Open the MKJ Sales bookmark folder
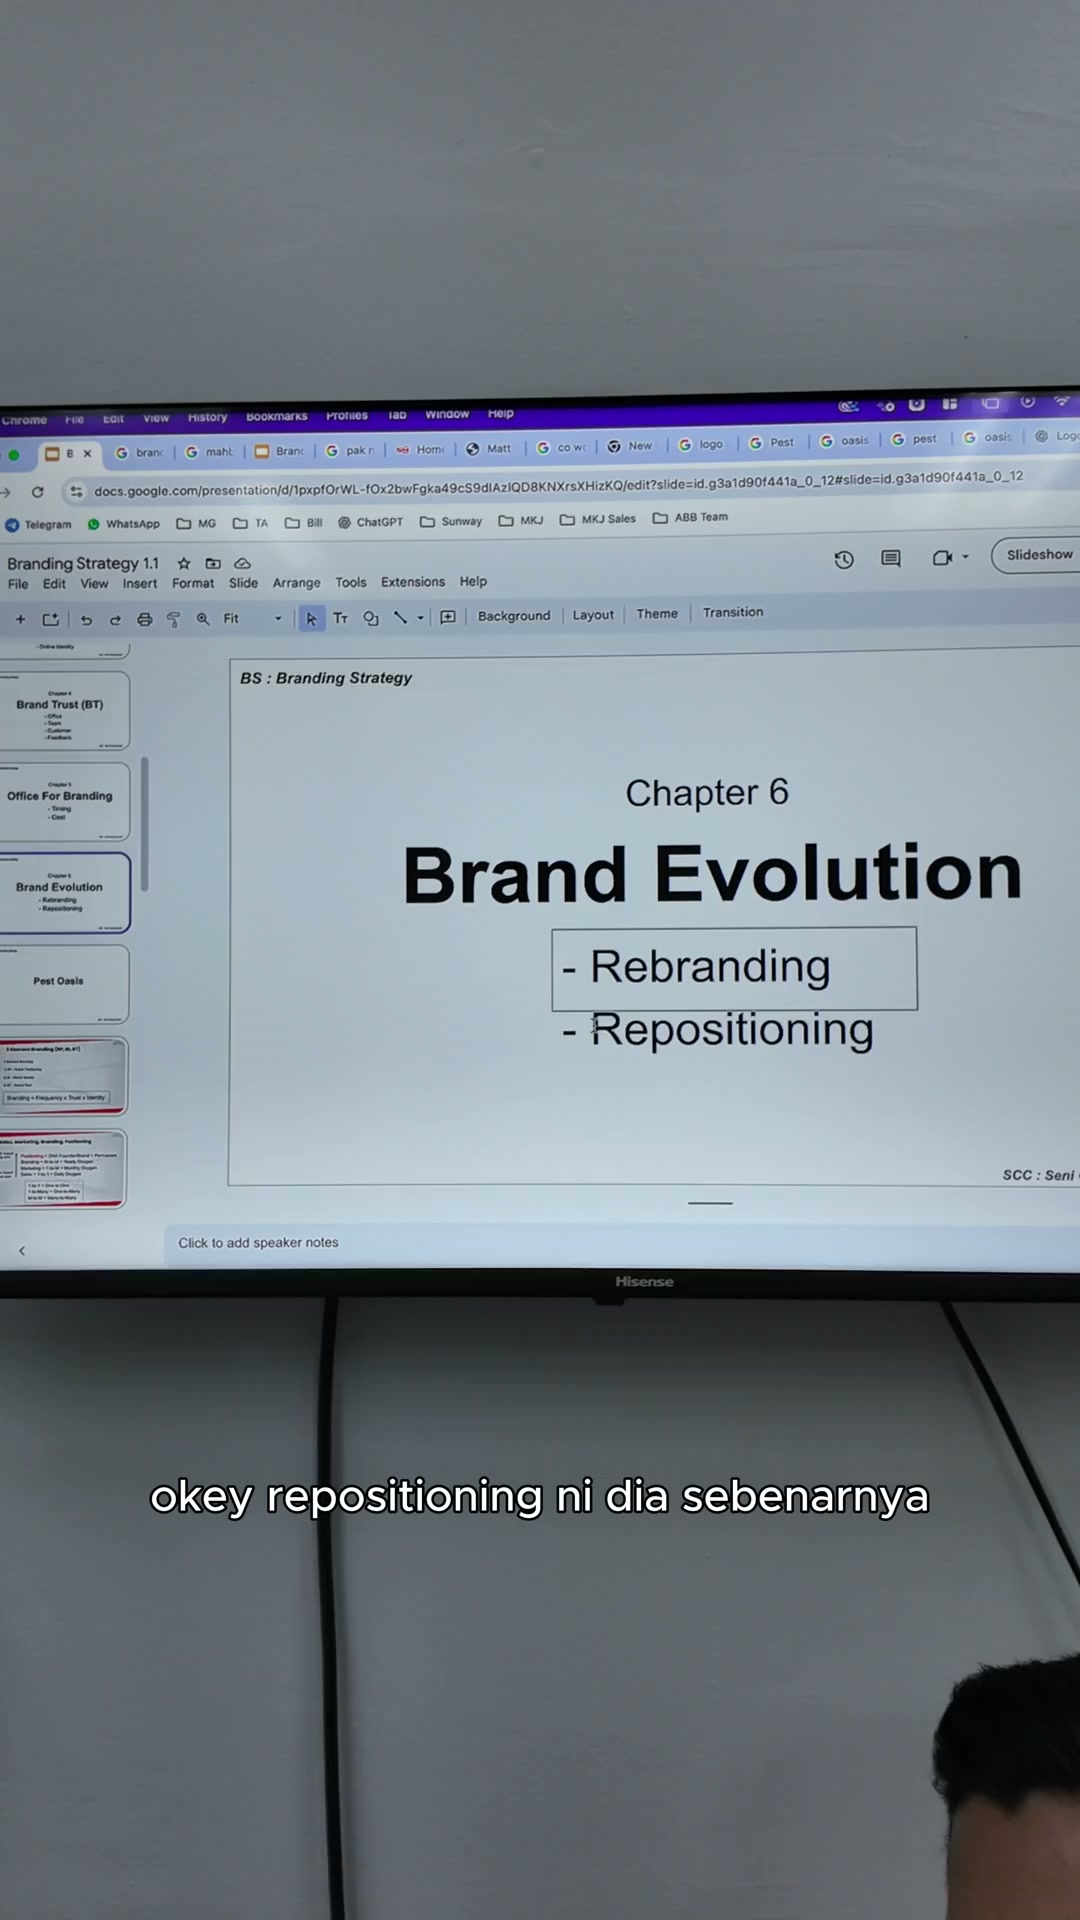1080x1920 pixels. pos(598,519)
